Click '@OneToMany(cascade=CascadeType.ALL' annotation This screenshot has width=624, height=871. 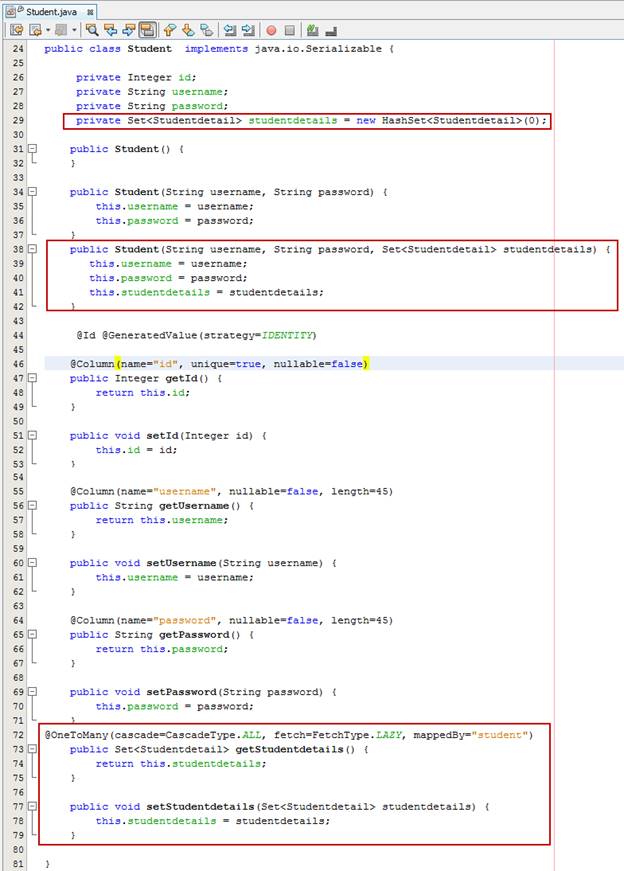click(153, 735)
